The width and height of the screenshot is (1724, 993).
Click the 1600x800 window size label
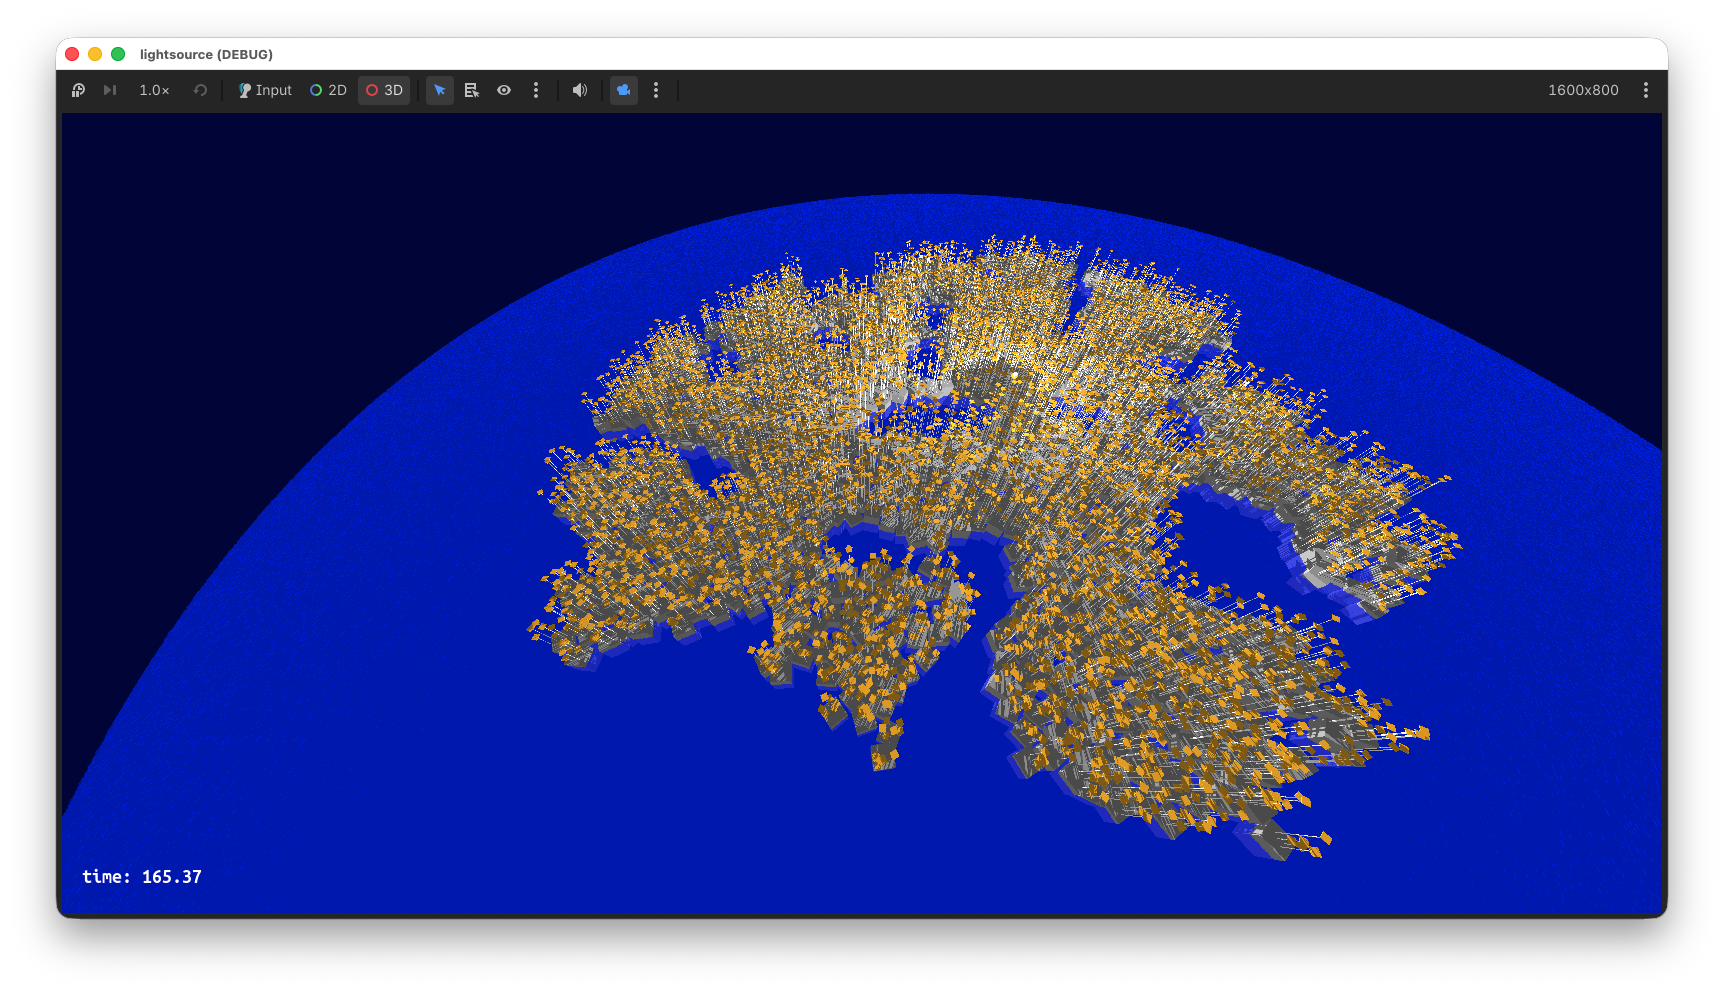click(1583, 90)
